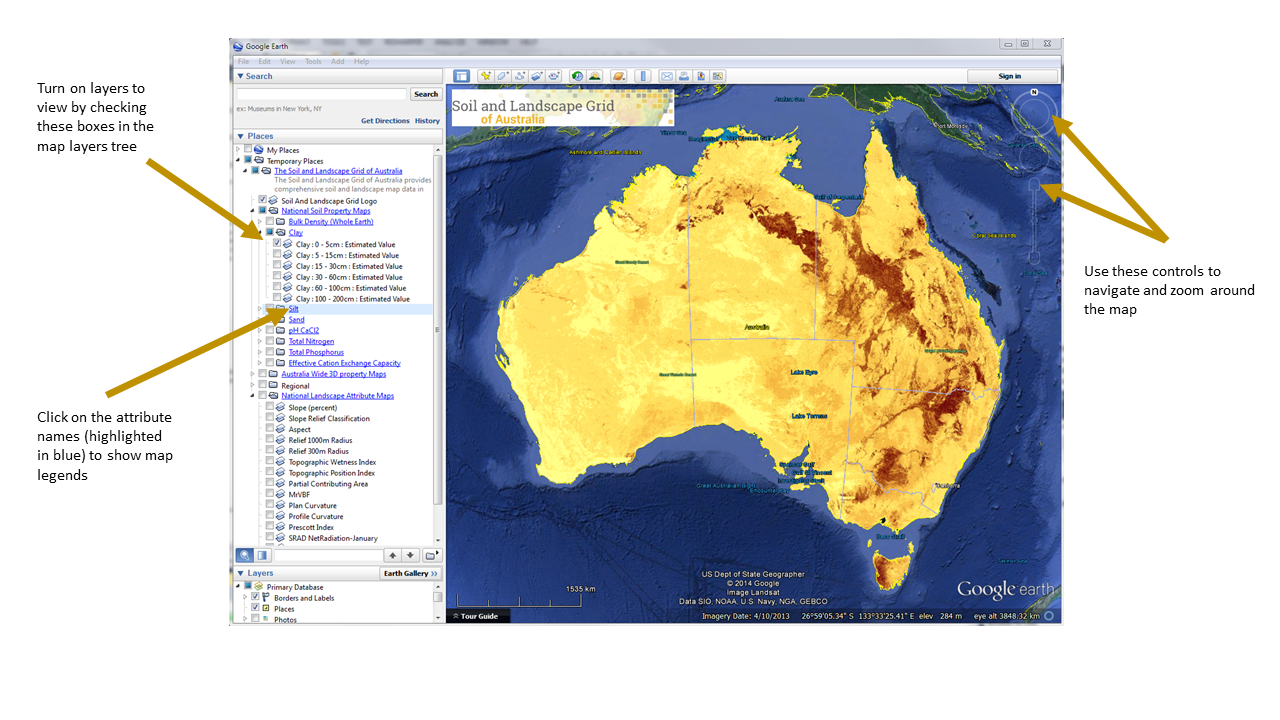The height and width of the screenshot is (720, 1280).
Task: Click the Email envelope toolbar icon
Action: click(667, 76)
